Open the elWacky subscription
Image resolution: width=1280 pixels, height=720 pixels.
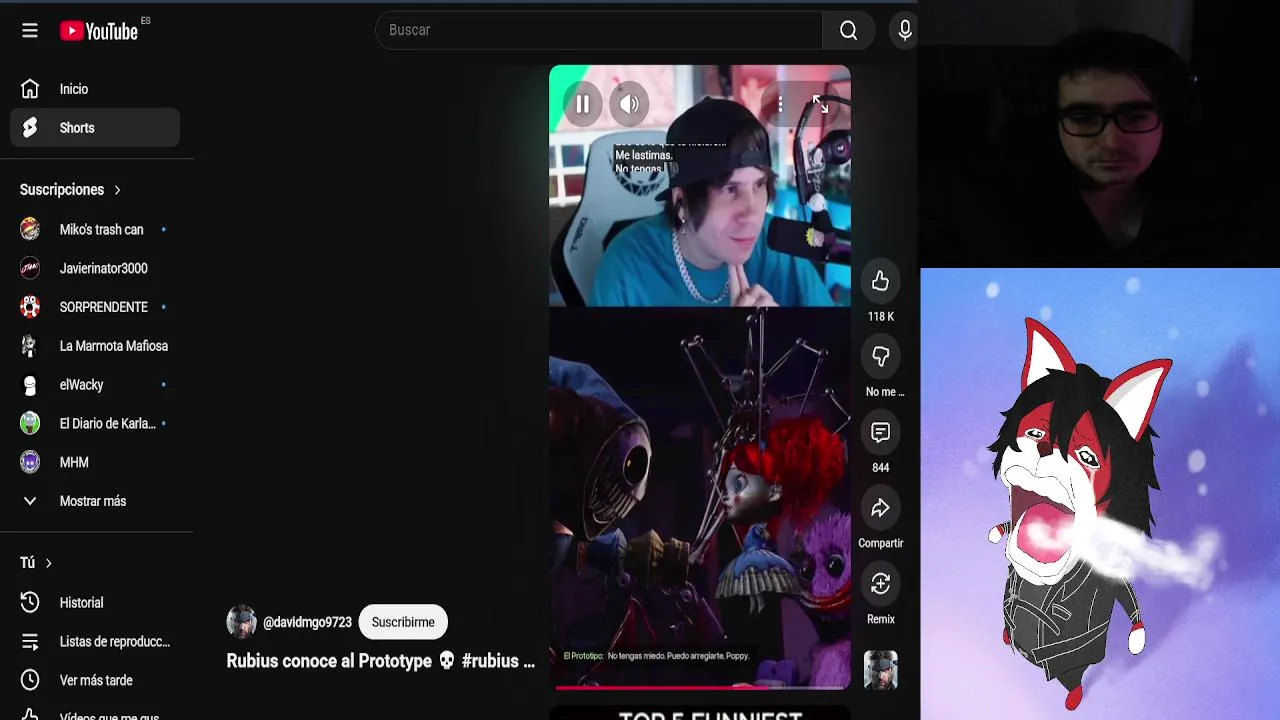point(95,385)
